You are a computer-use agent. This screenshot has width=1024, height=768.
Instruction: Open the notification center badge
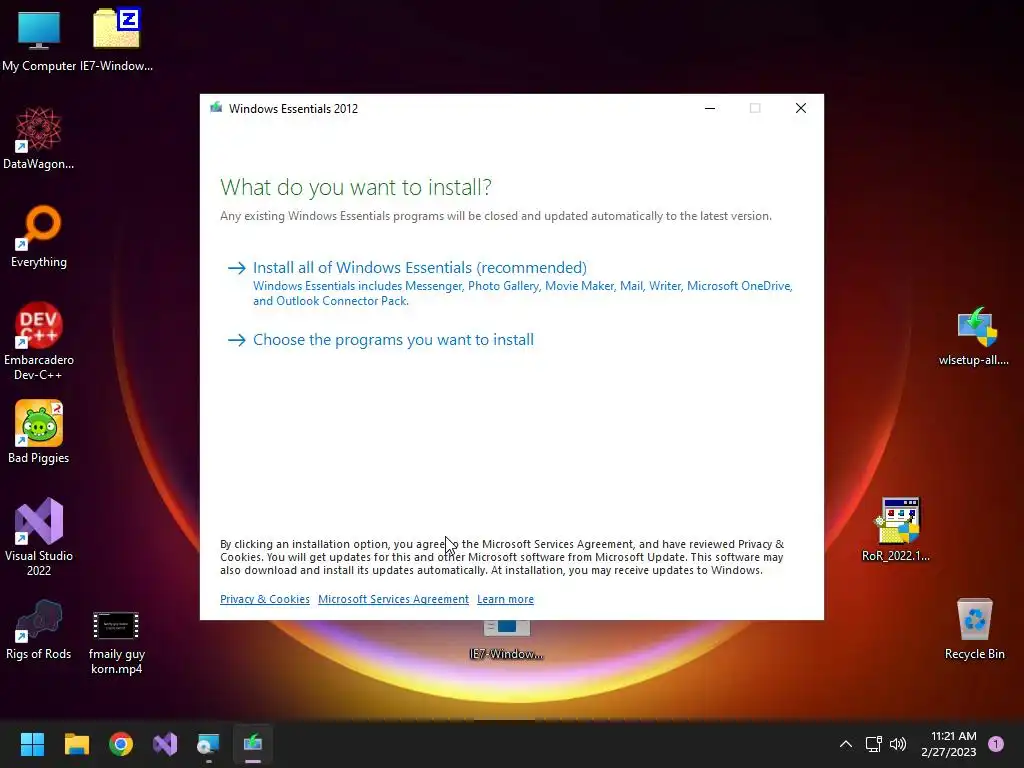coord(996,744)
